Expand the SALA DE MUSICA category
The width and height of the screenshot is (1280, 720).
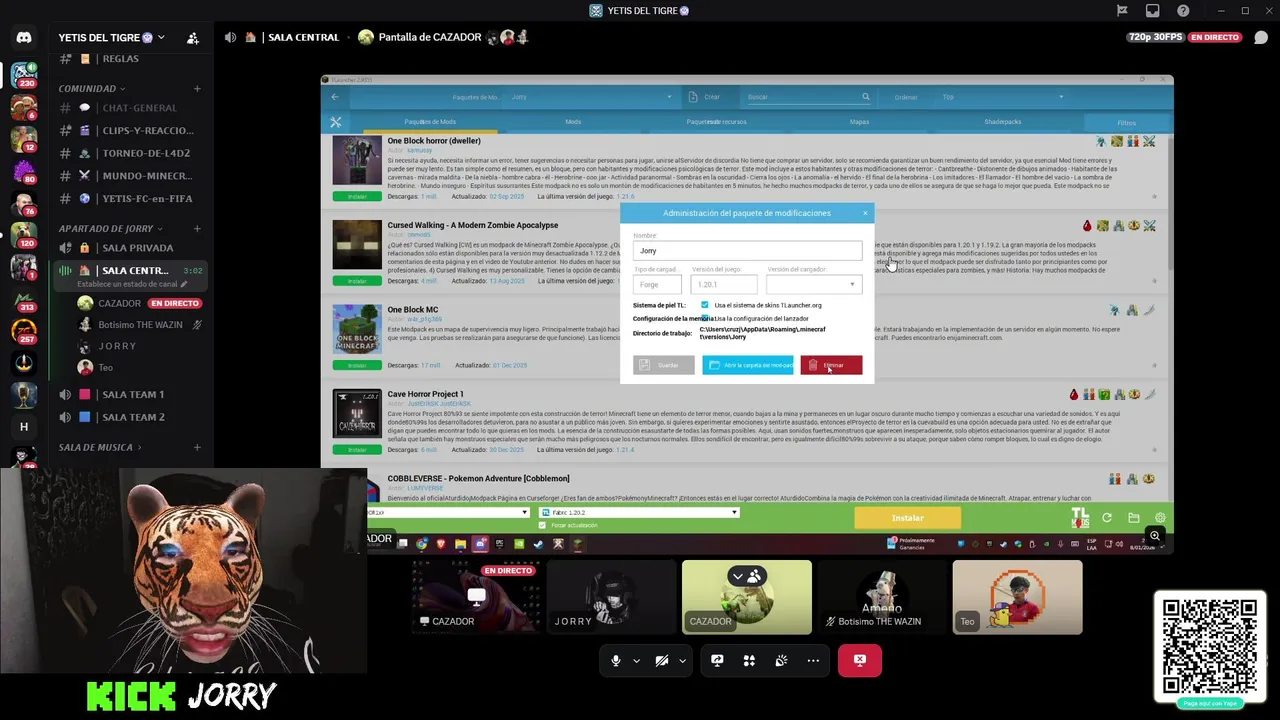pyautogui.click(x=100, y=447)
